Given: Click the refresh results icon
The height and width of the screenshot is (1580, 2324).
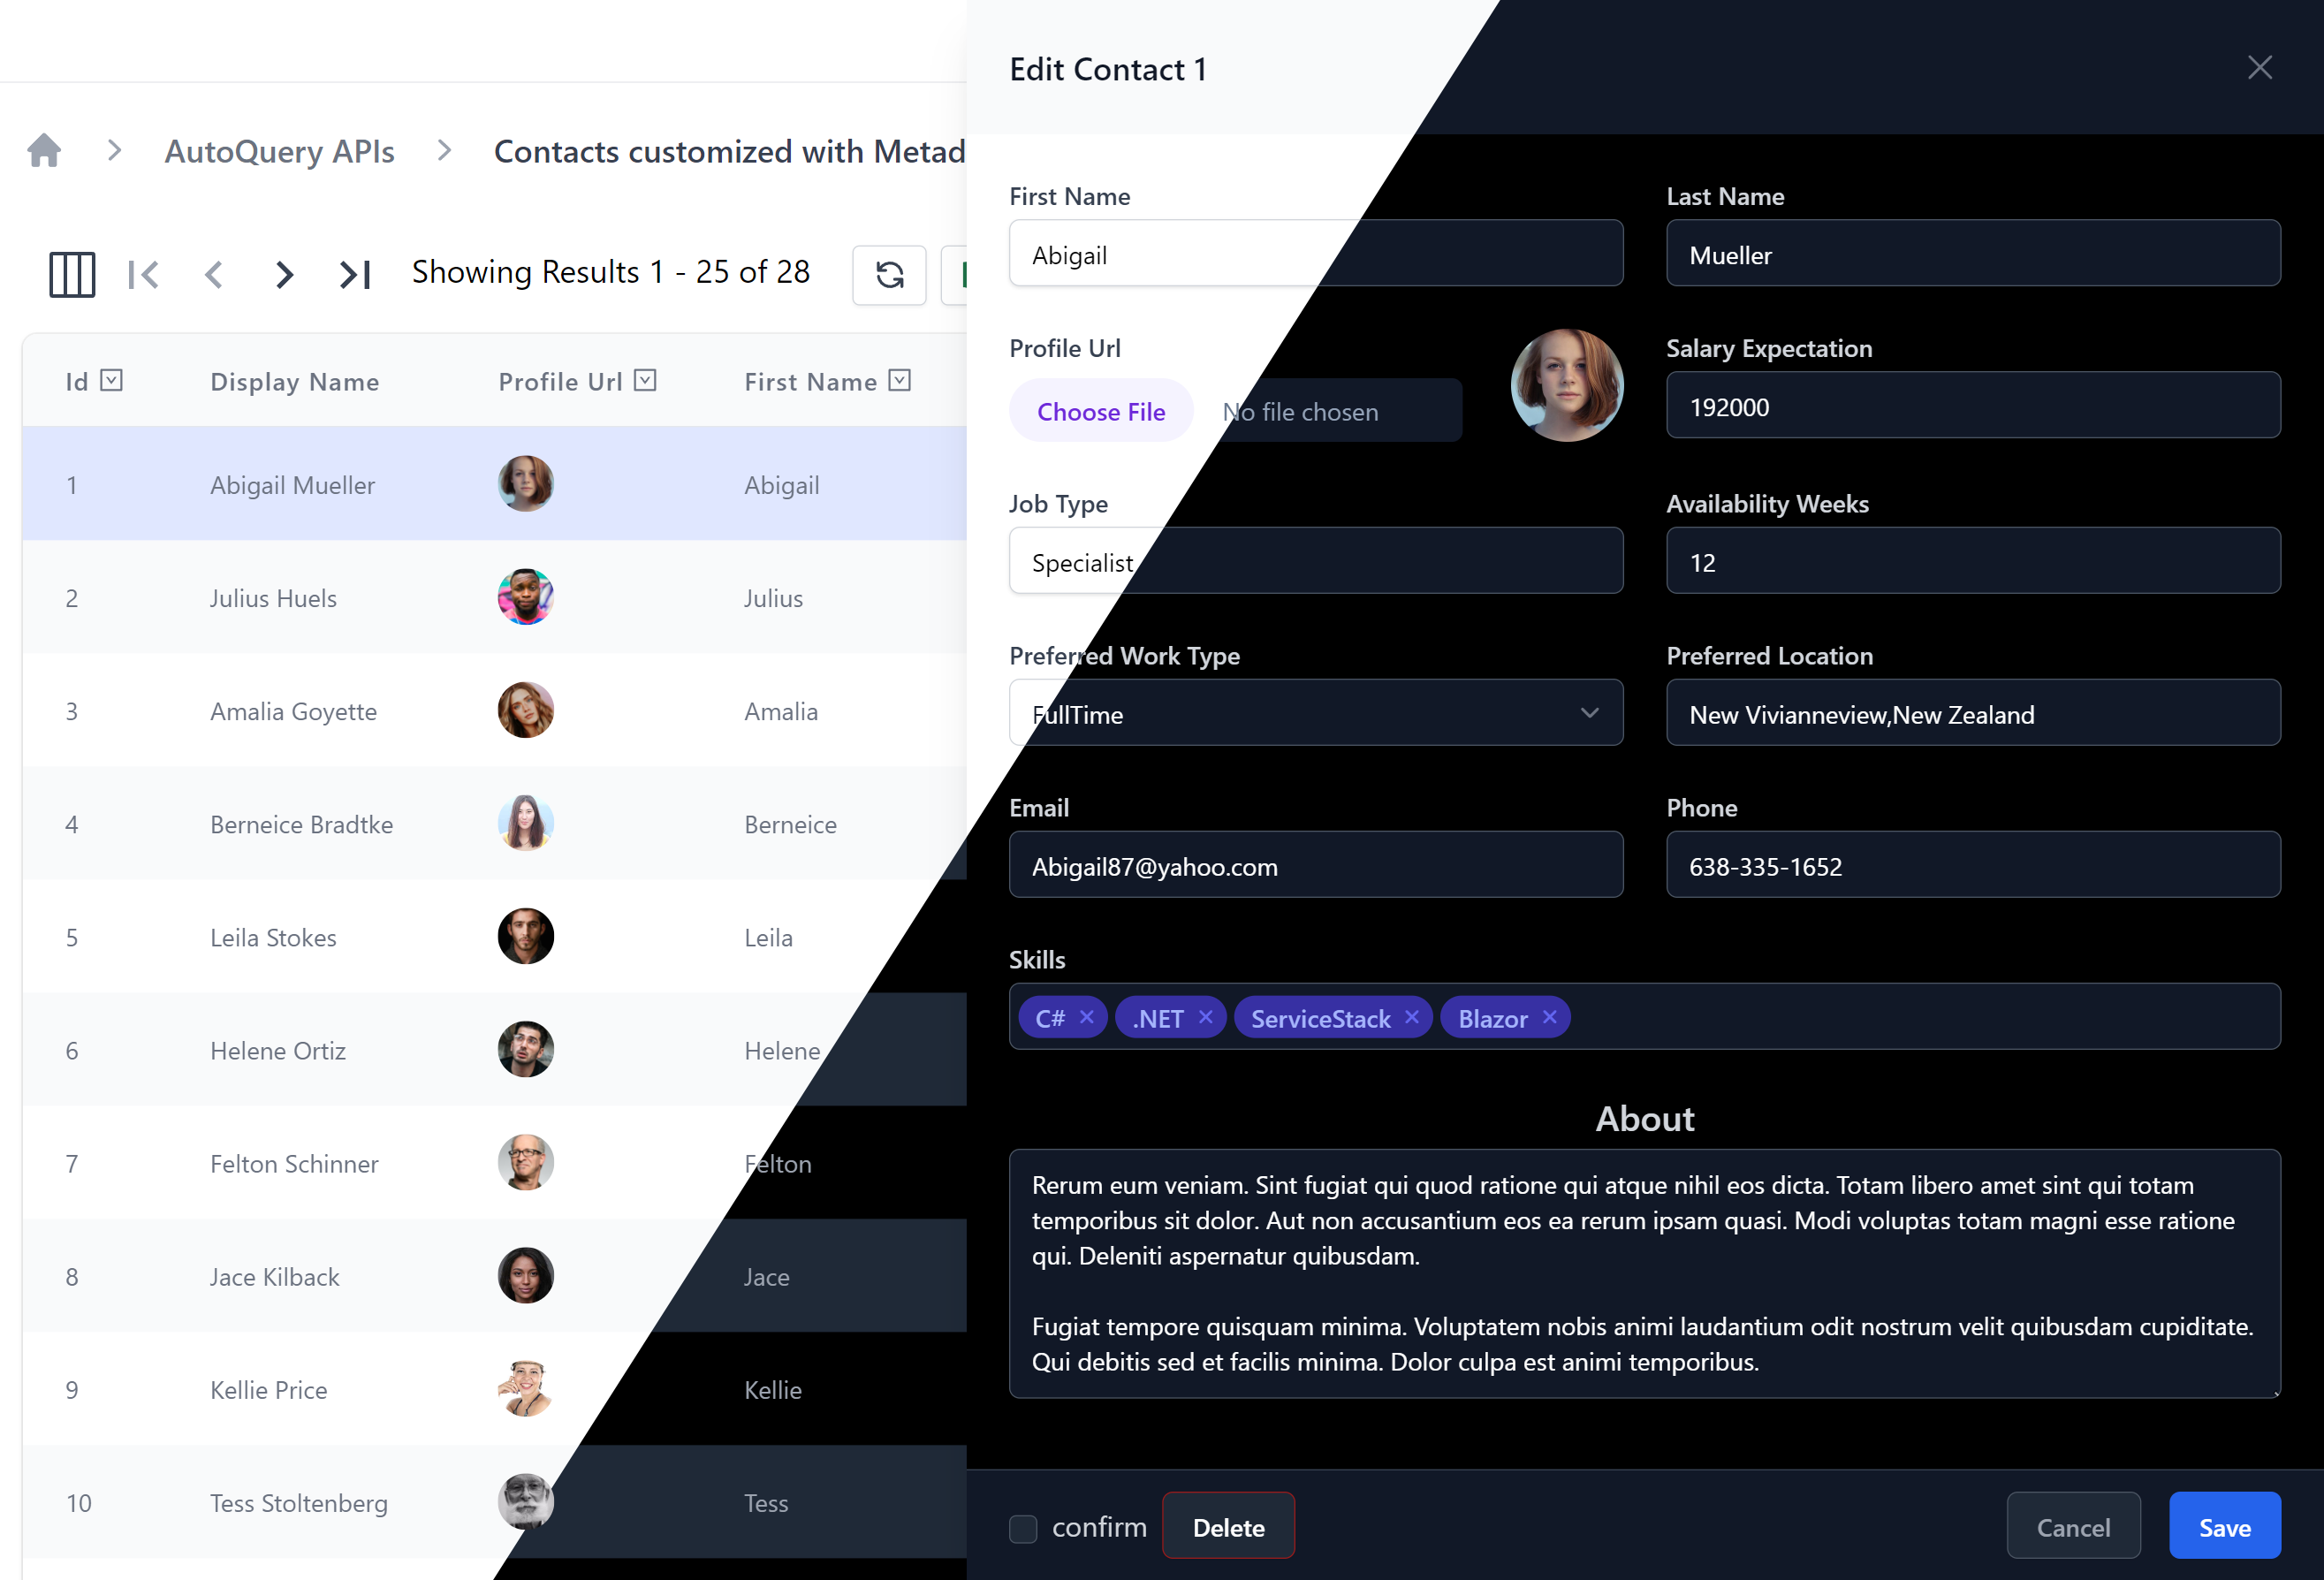Looking at the screenshot, I should 889,273.
